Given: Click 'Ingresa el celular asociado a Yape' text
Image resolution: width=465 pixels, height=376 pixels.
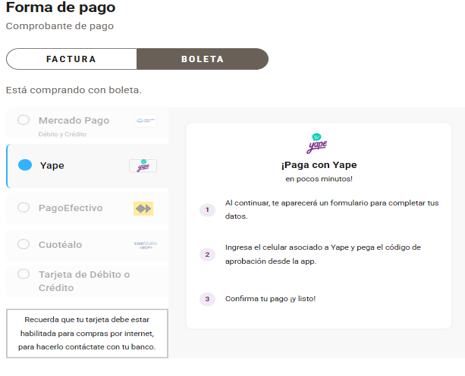Looking at the screenshot, I should point(323,254).
